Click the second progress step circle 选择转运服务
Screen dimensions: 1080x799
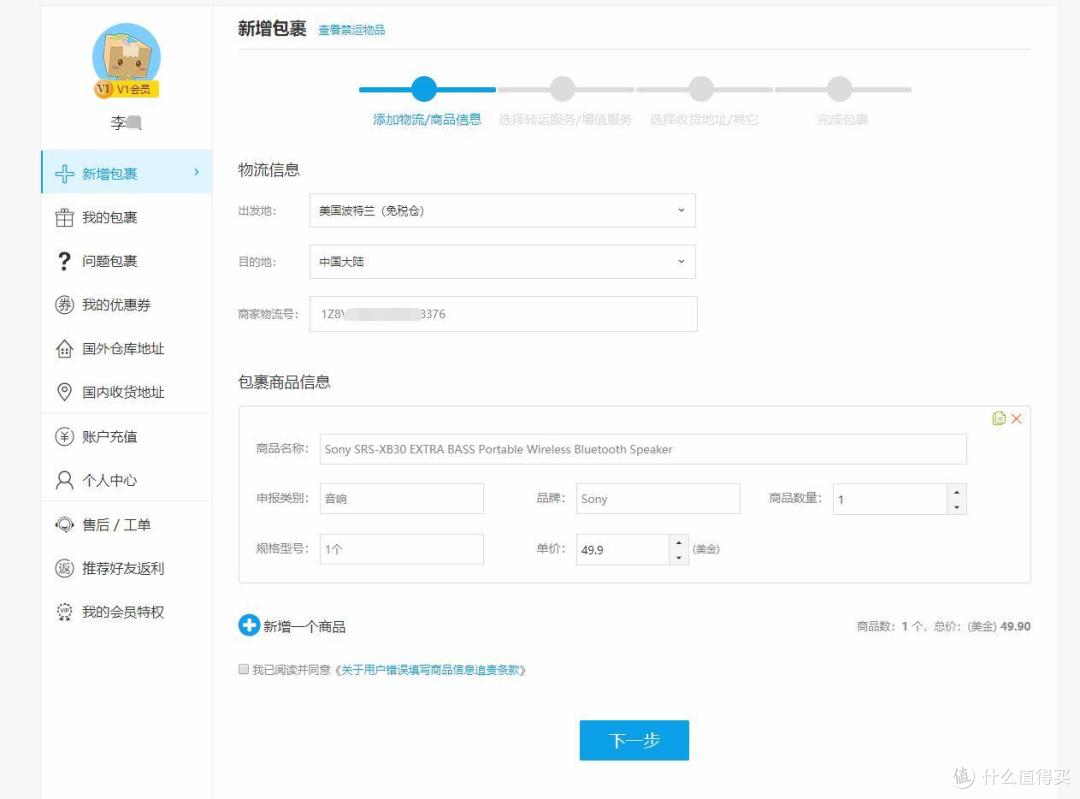pyautogui.click(x=563, y=89)
